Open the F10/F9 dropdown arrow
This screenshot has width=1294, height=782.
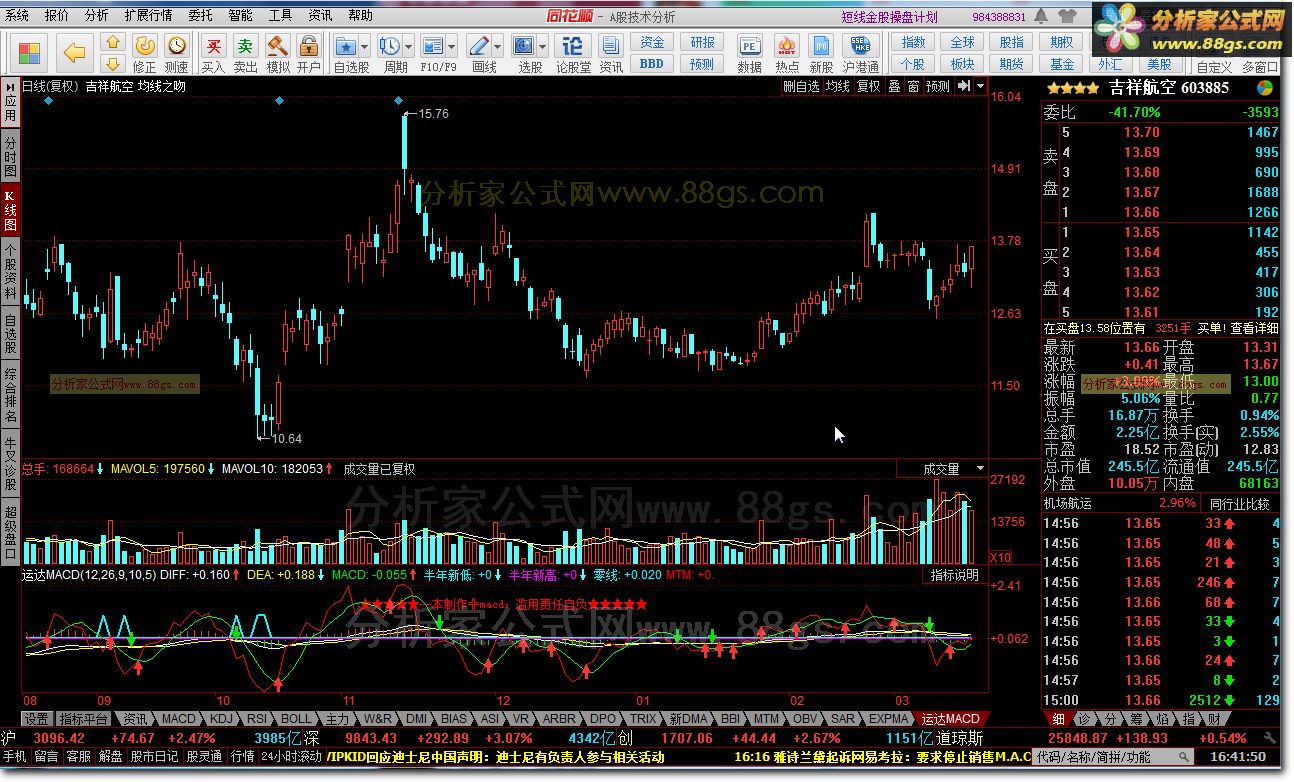pos(451,46)
